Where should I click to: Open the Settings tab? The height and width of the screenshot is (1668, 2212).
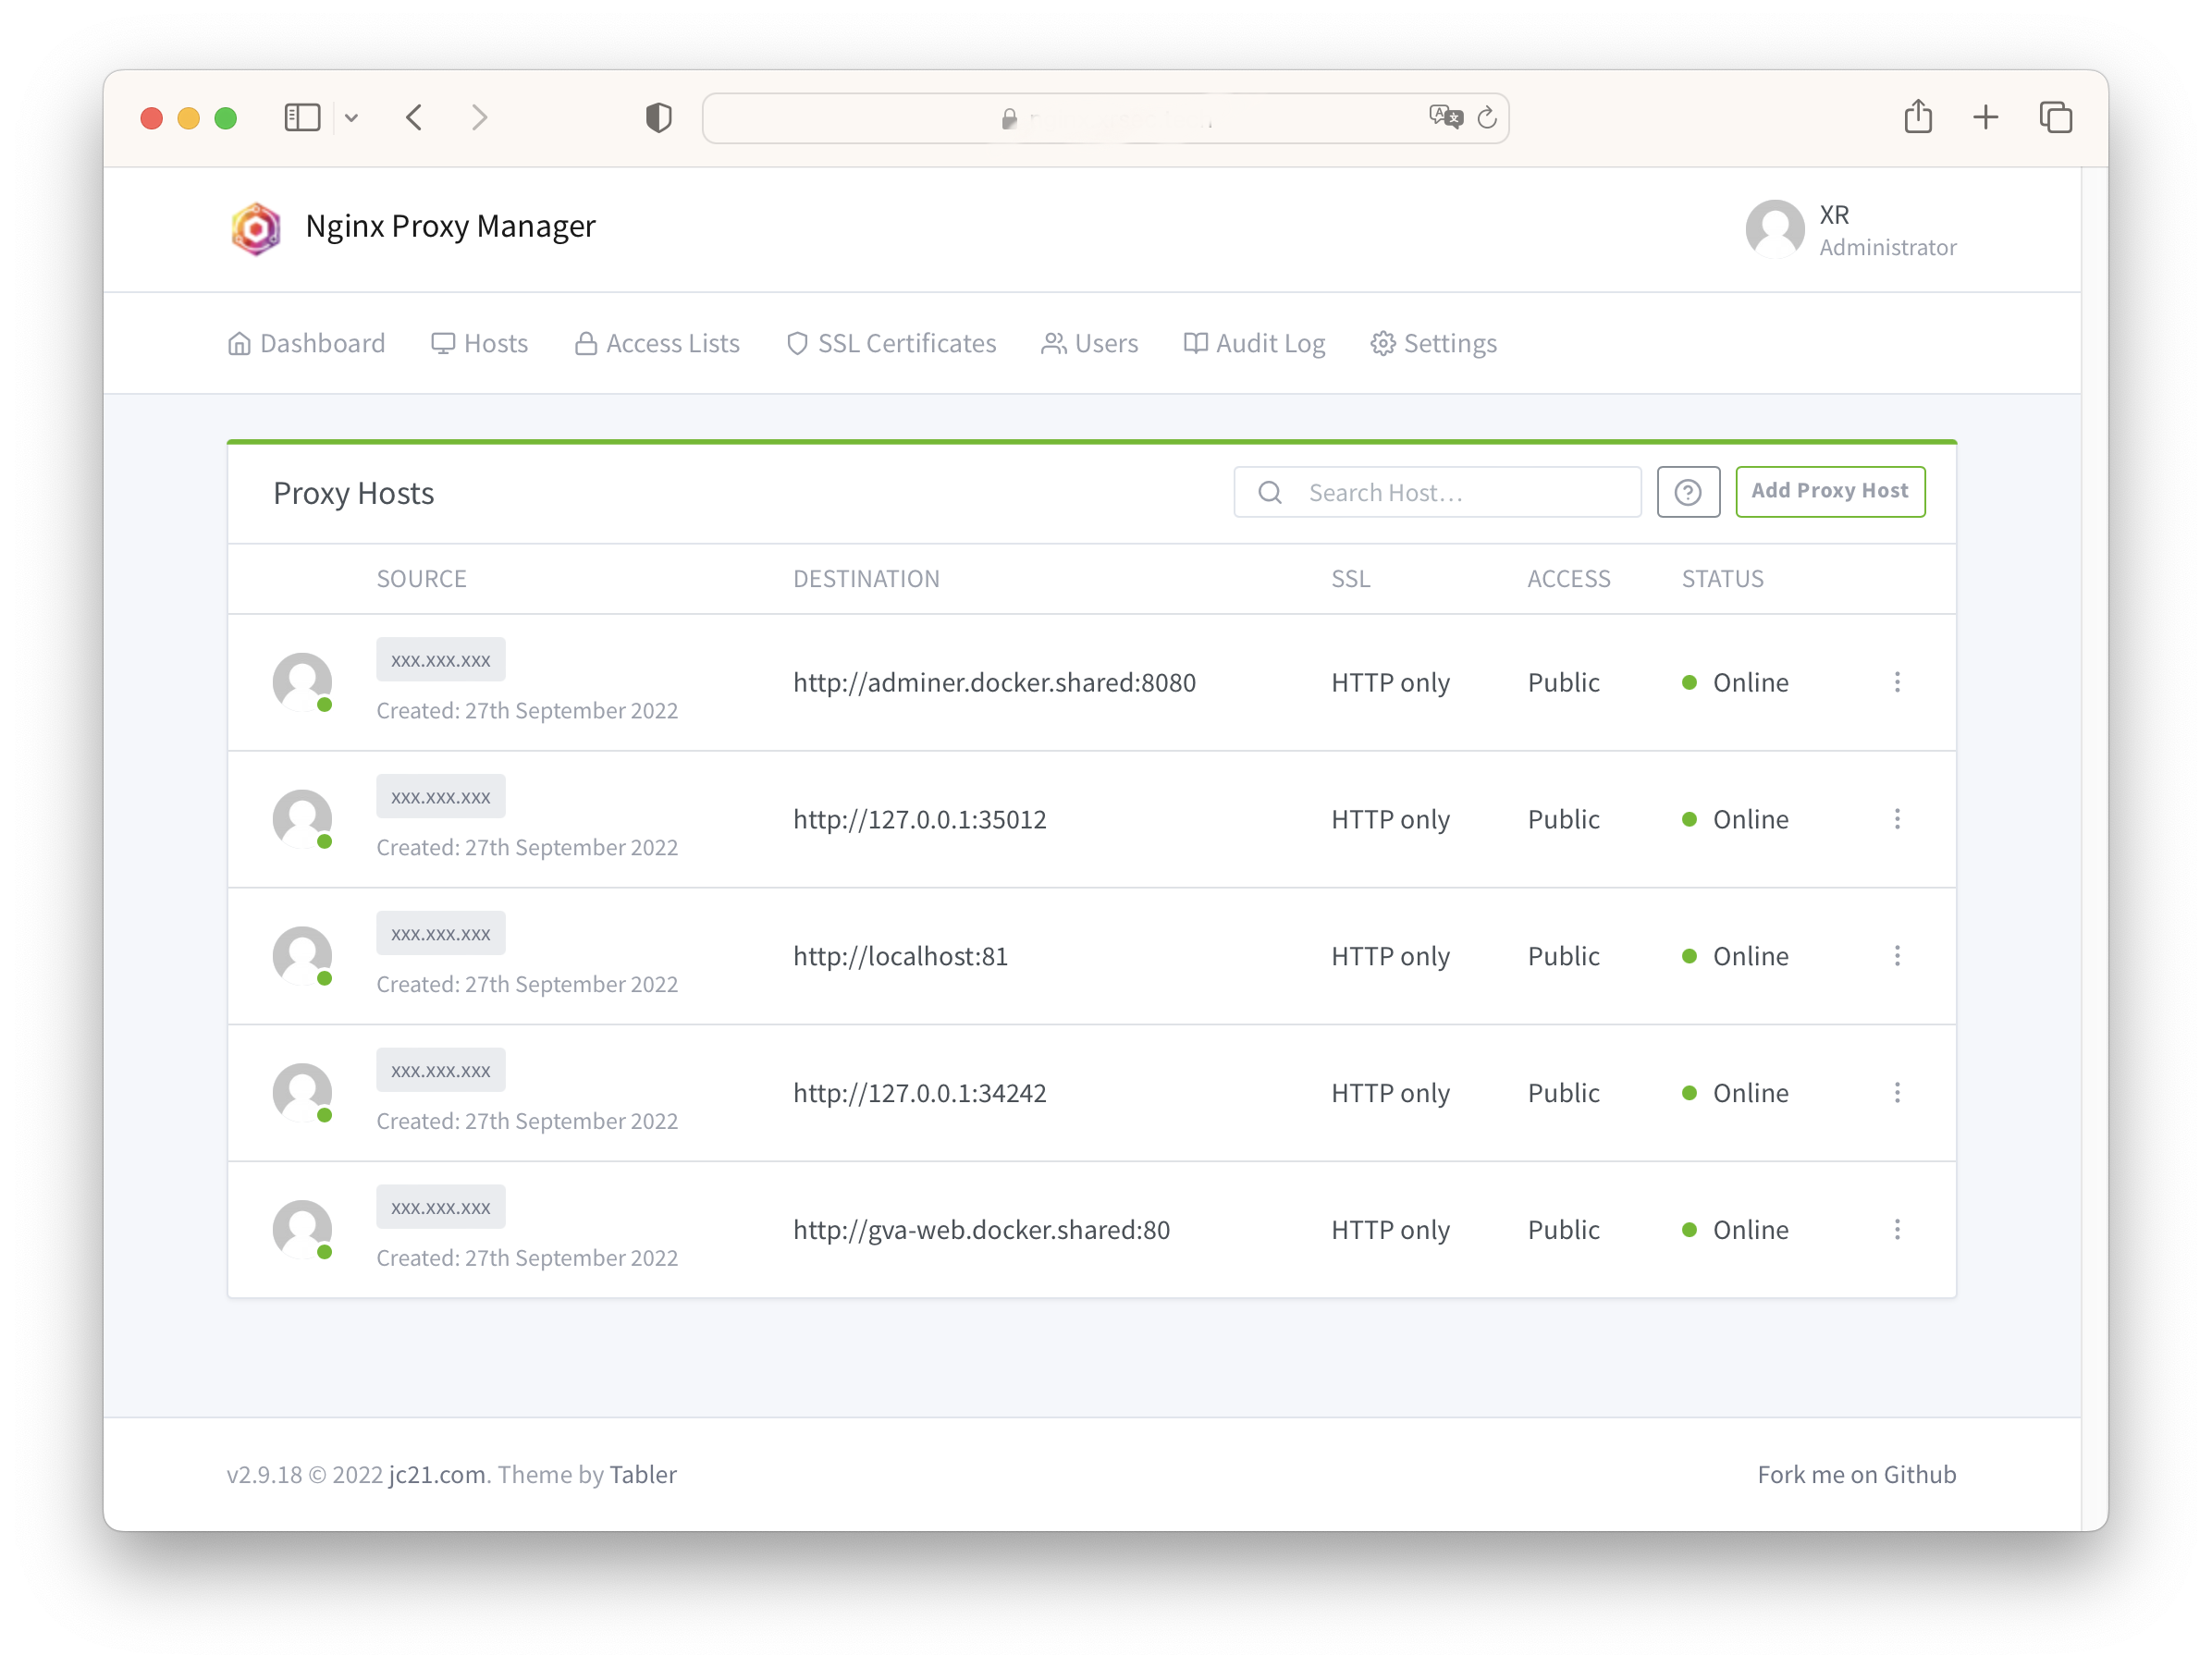[x=1433, y=343]
